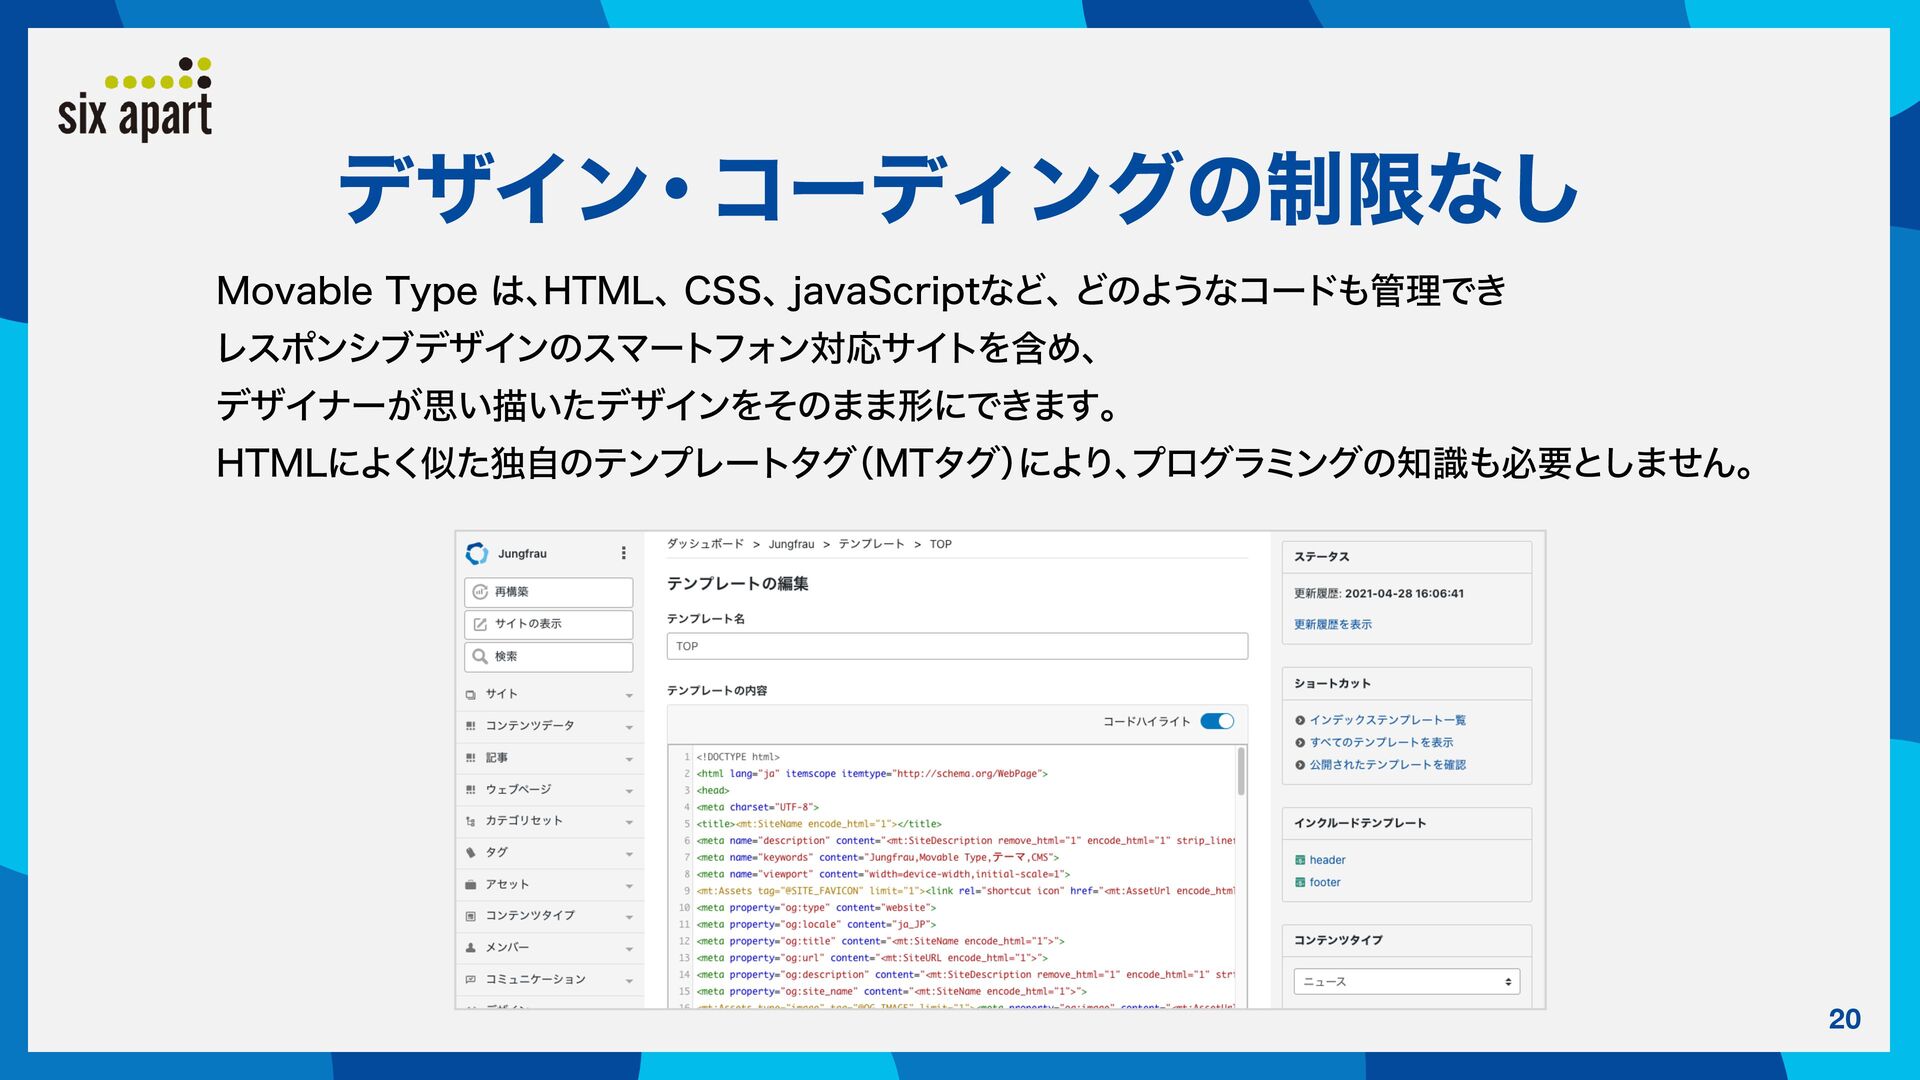
Task: Open the header include template
Action: (1327, 860)
